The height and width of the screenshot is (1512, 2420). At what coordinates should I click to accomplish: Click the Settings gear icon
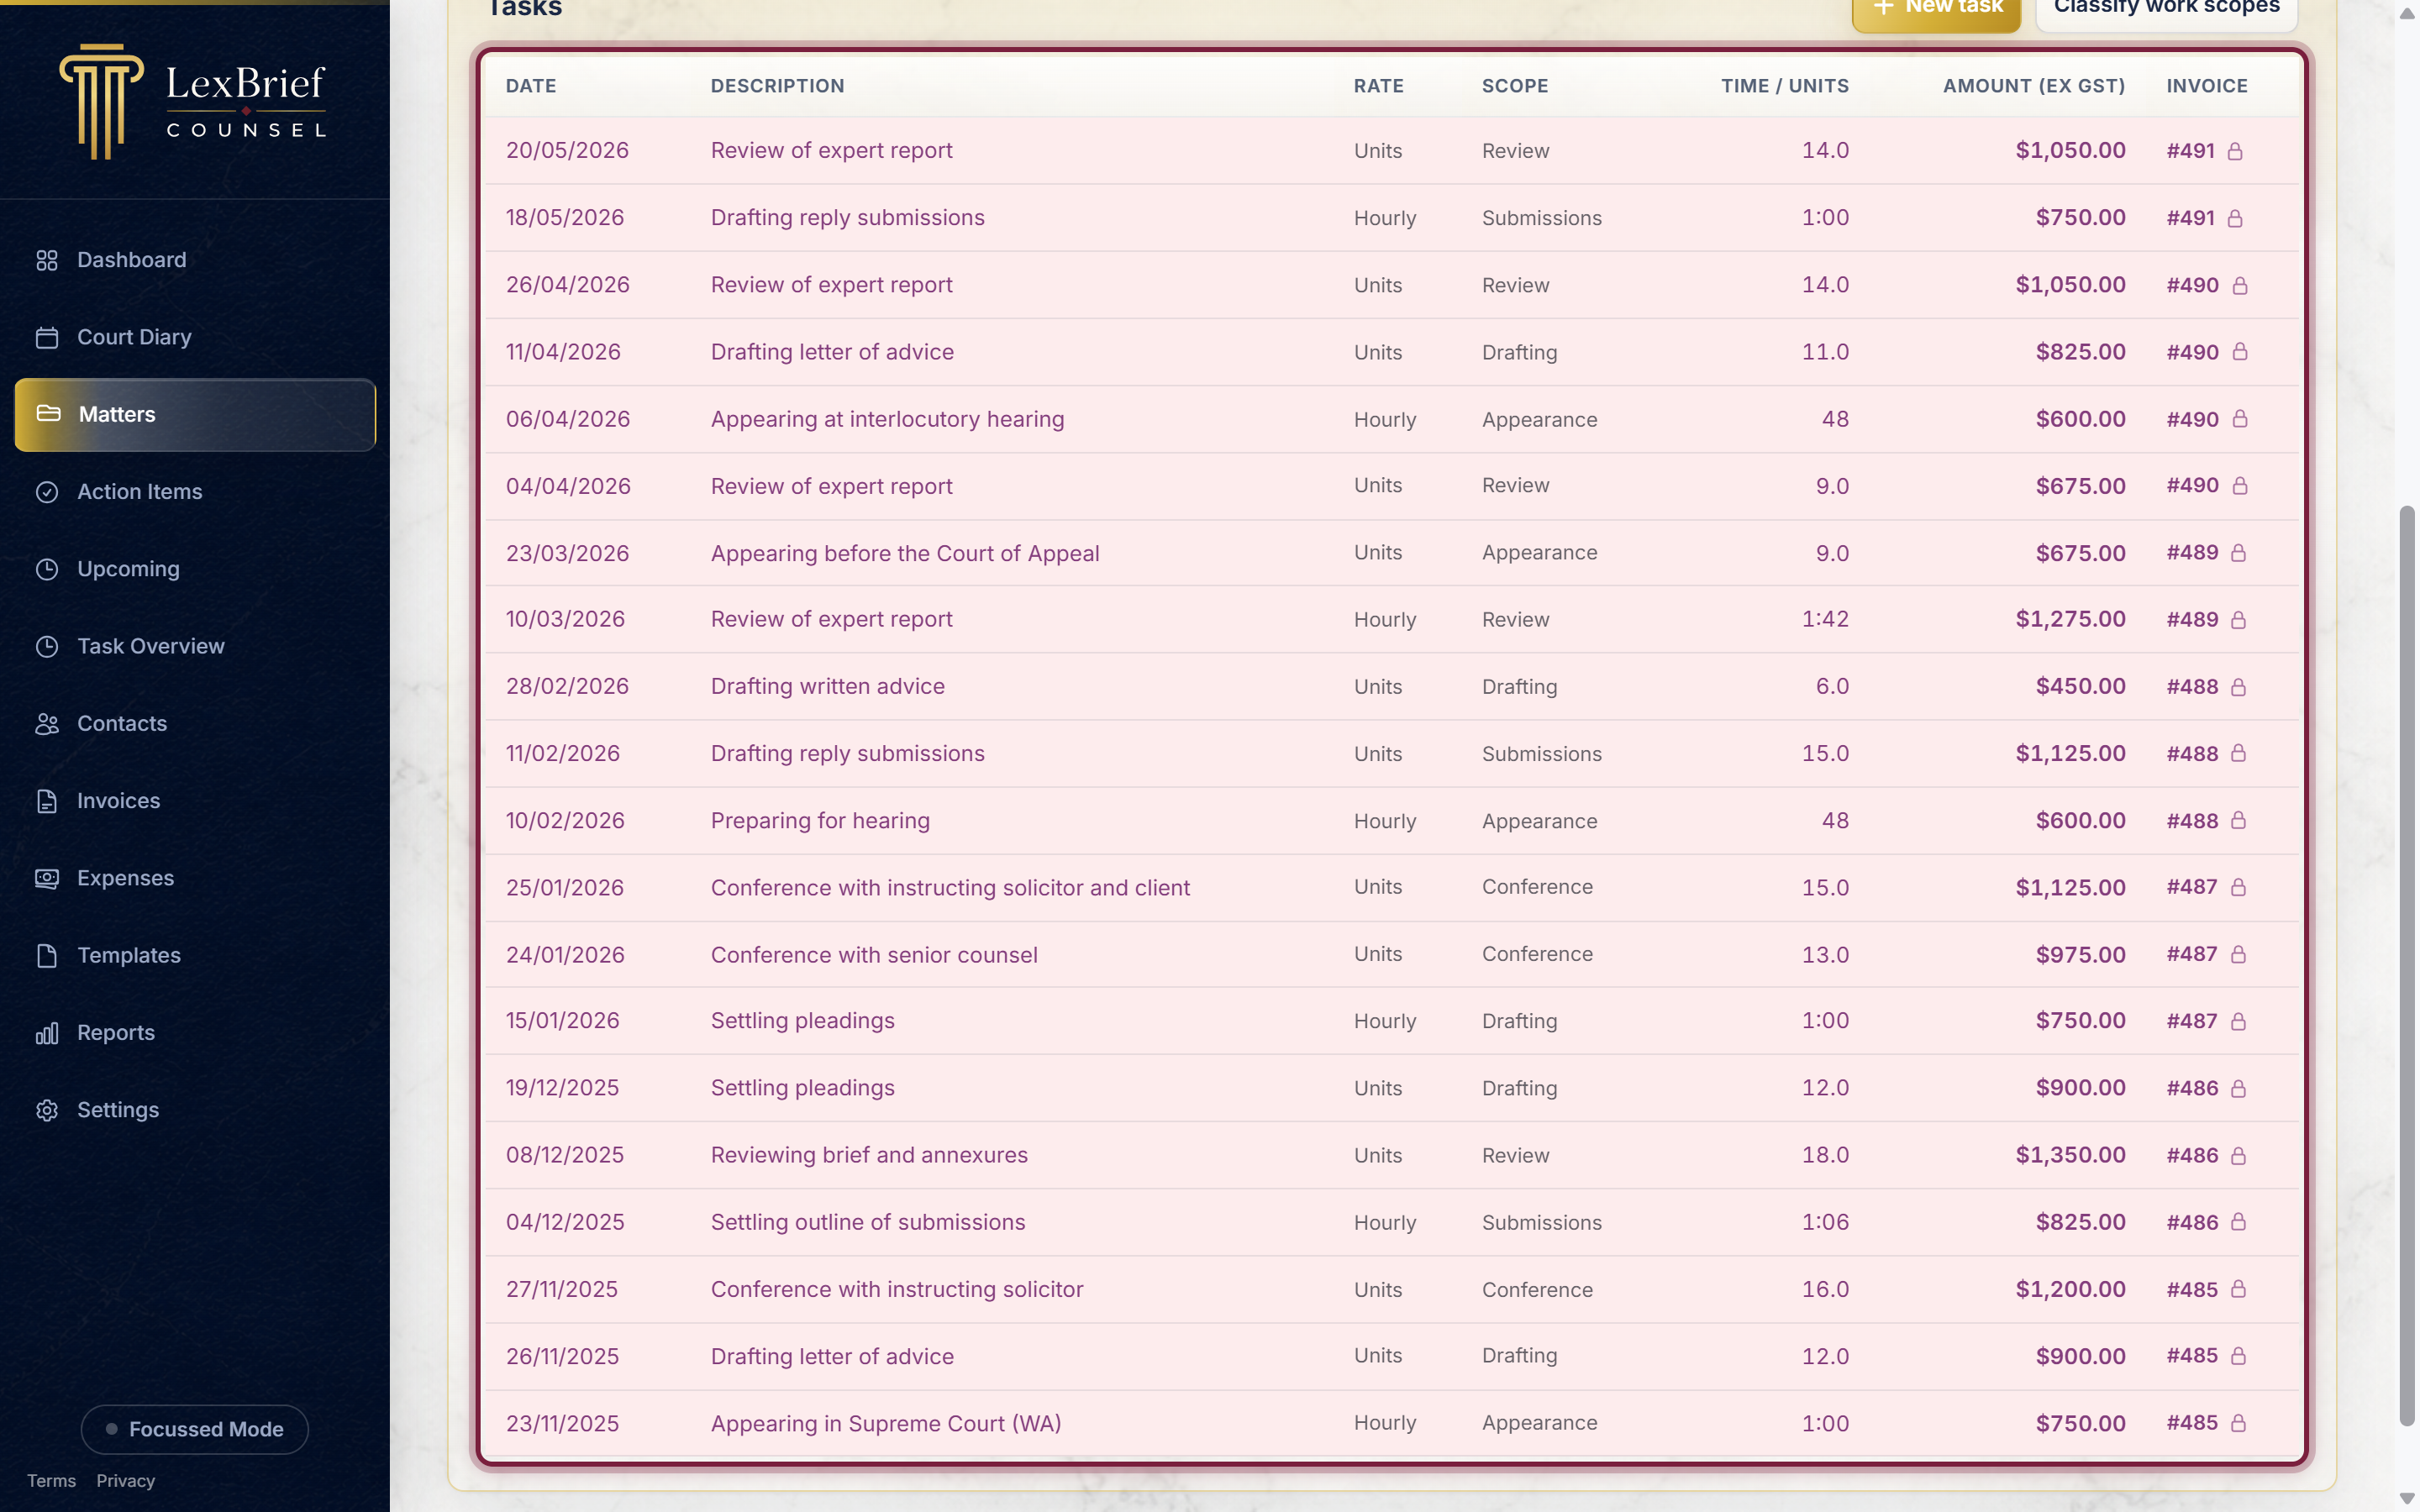coord(47,1110)
